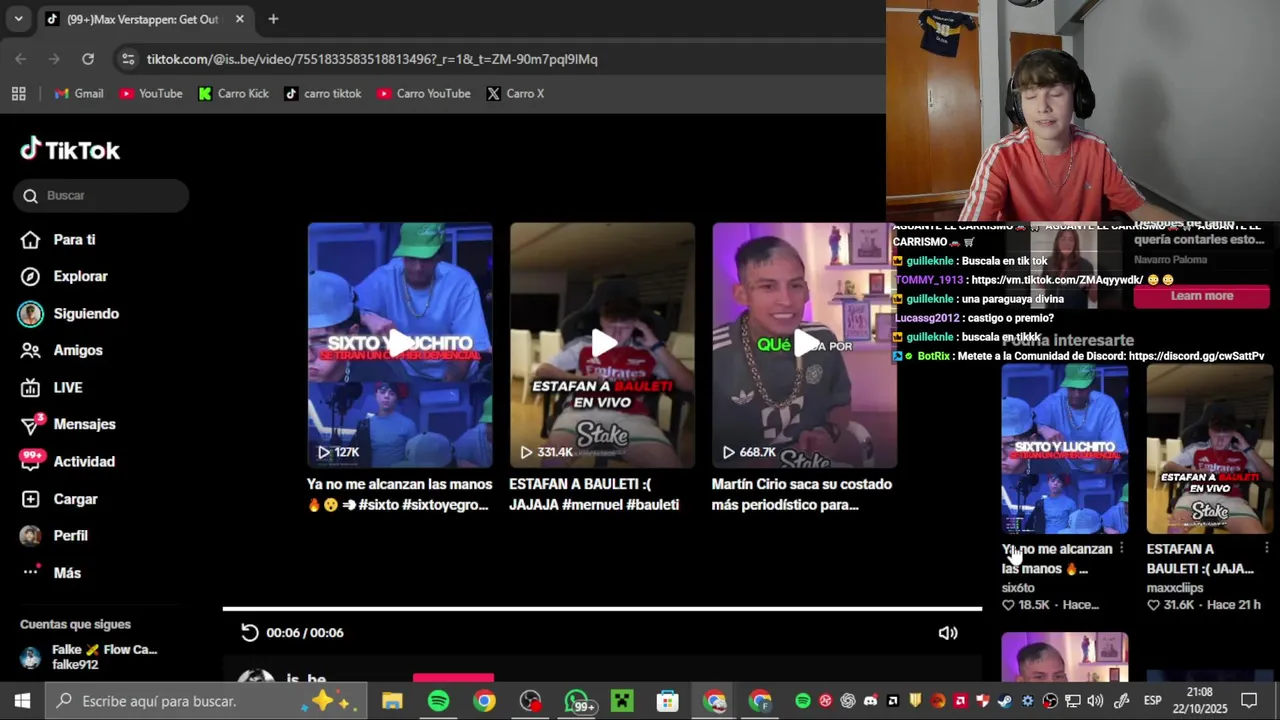Click the Windows taskbar search box

coord(206,701)
